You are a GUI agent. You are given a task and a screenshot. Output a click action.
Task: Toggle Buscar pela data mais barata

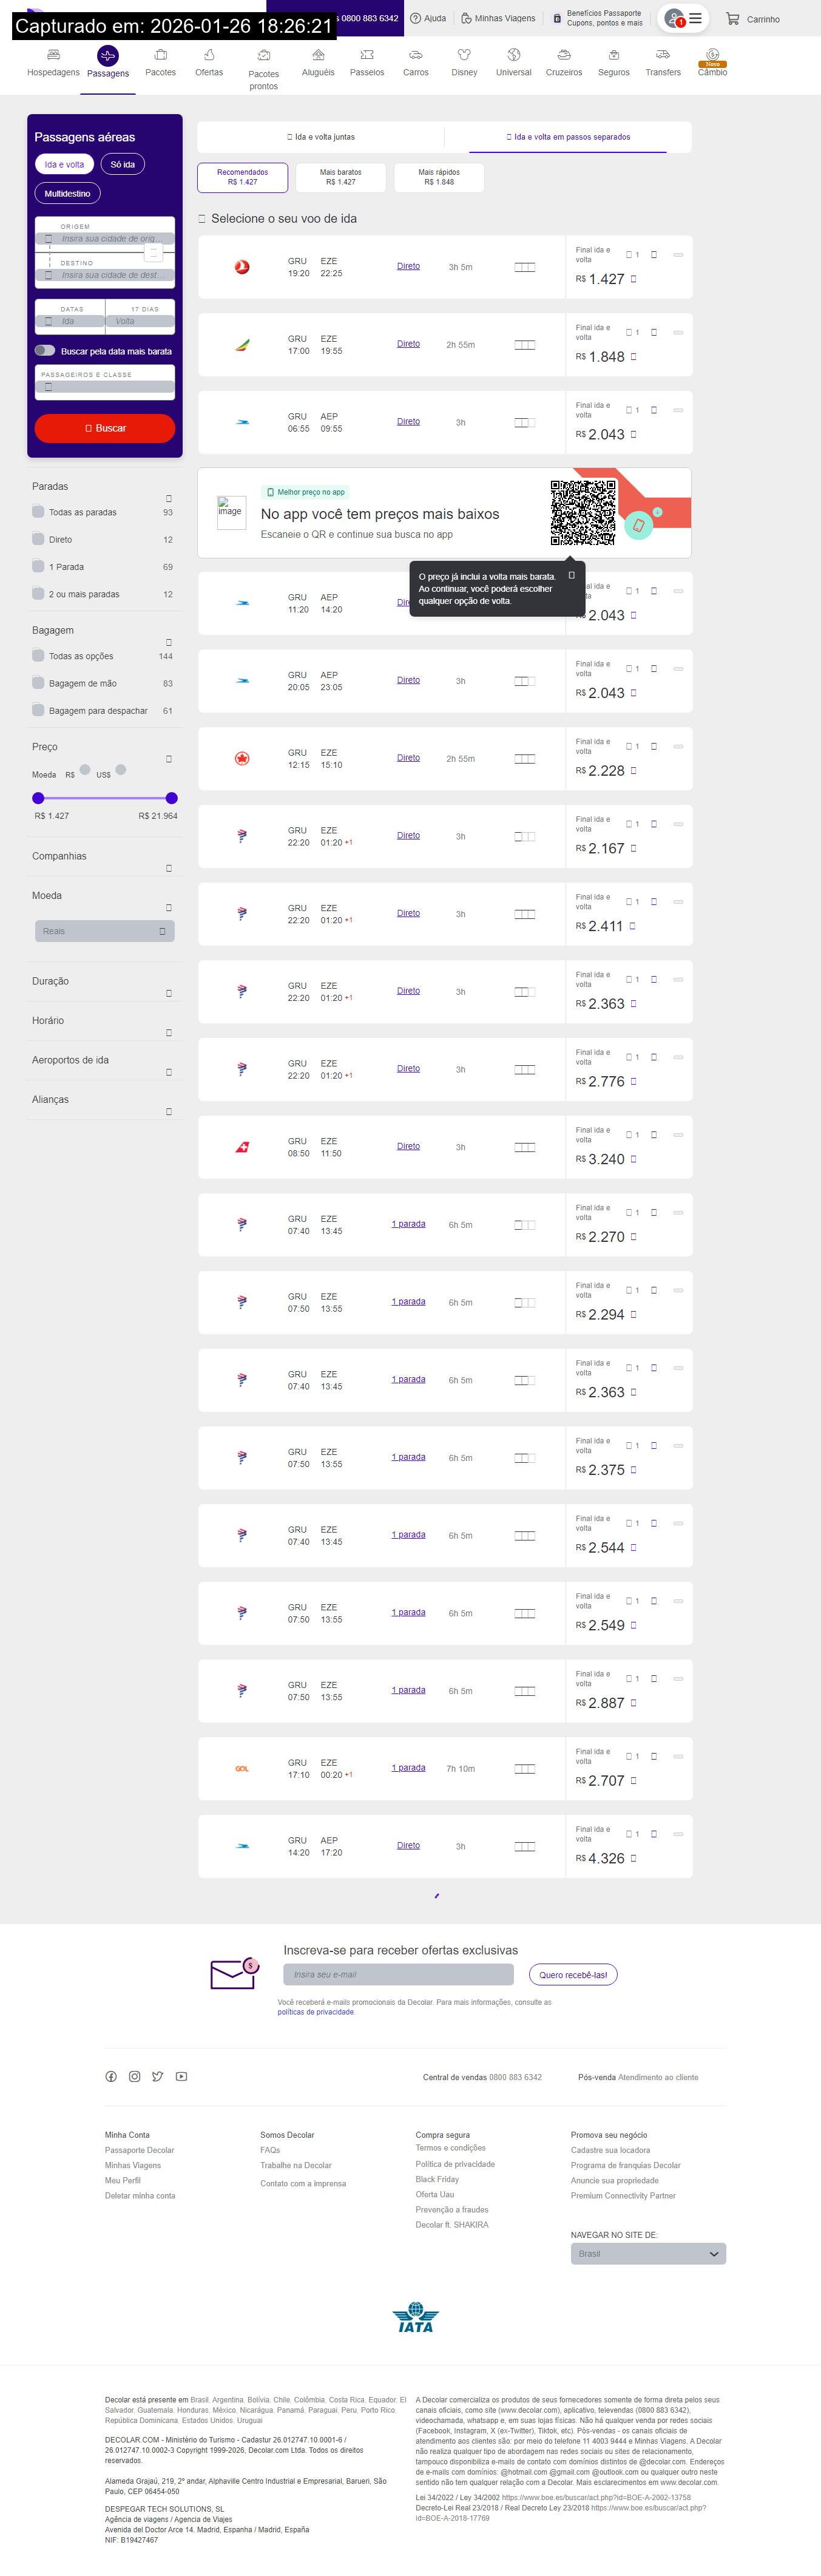(x=45, y=351)
